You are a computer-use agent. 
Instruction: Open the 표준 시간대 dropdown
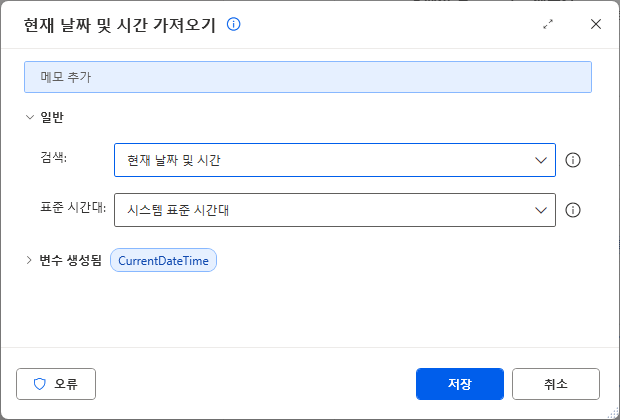click(x=335, y=210)
